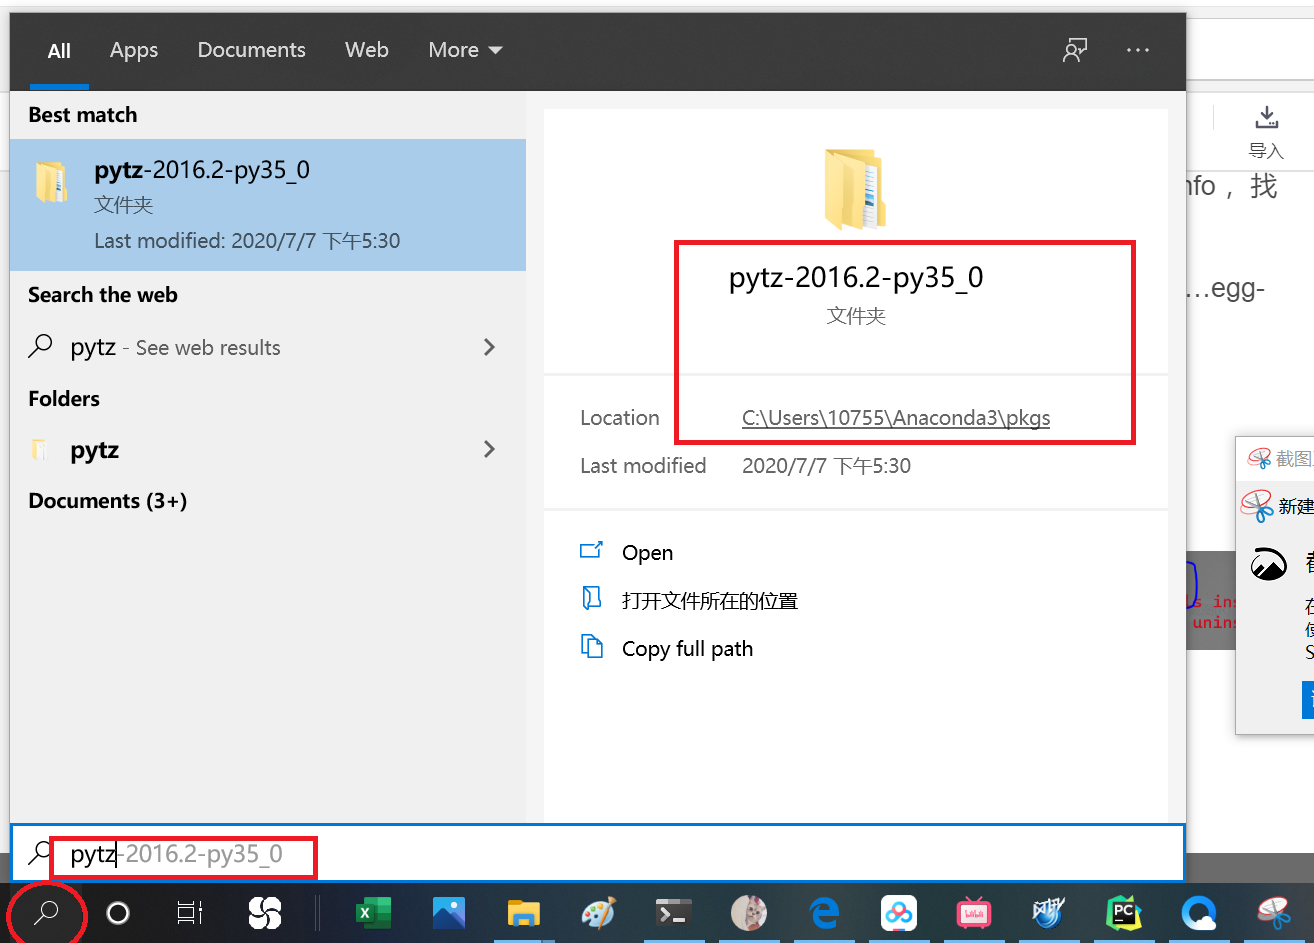Open Excel from the taskbar
1314x943 pixels.
pyautogui.click(x=373, y=913)
